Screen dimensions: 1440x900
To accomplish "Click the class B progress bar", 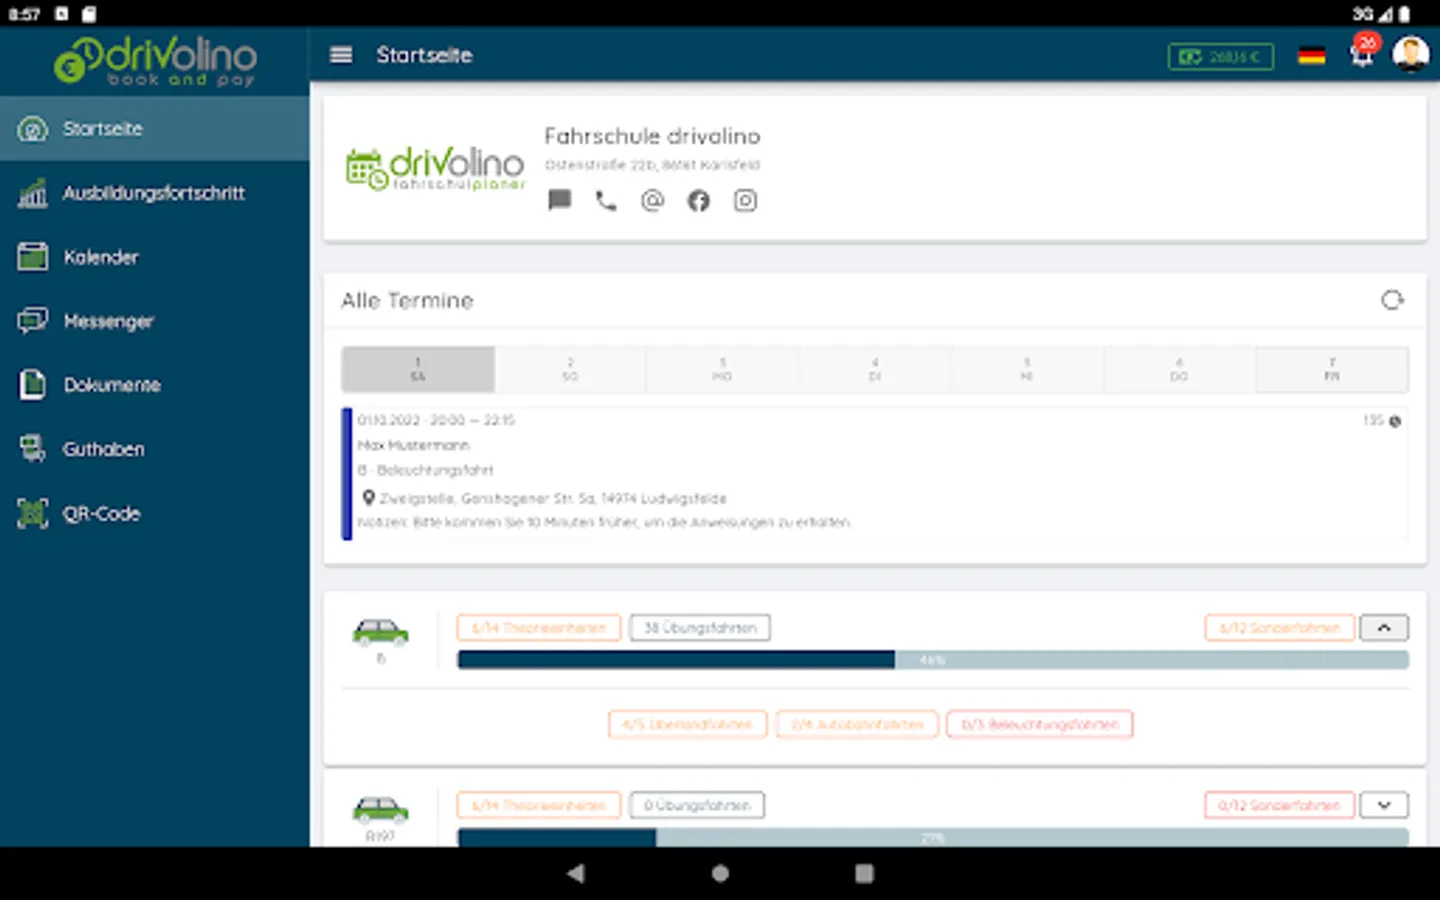I will [x=933, y=660].
